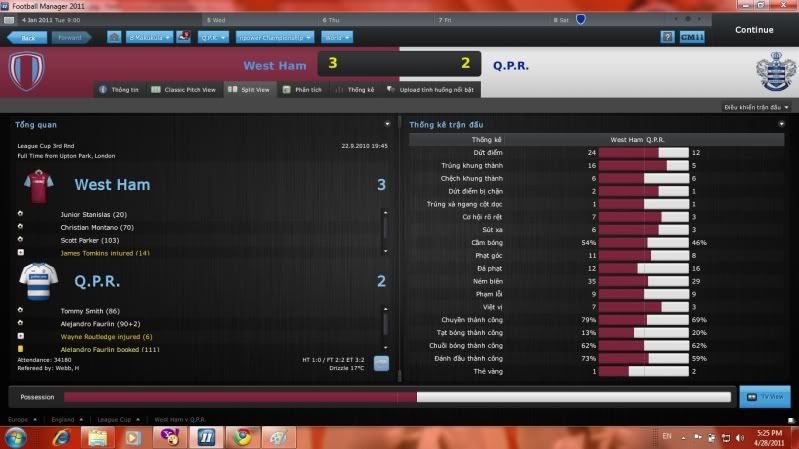
Task: Open the World dropdown menu
Action: (x=337, y=37)
